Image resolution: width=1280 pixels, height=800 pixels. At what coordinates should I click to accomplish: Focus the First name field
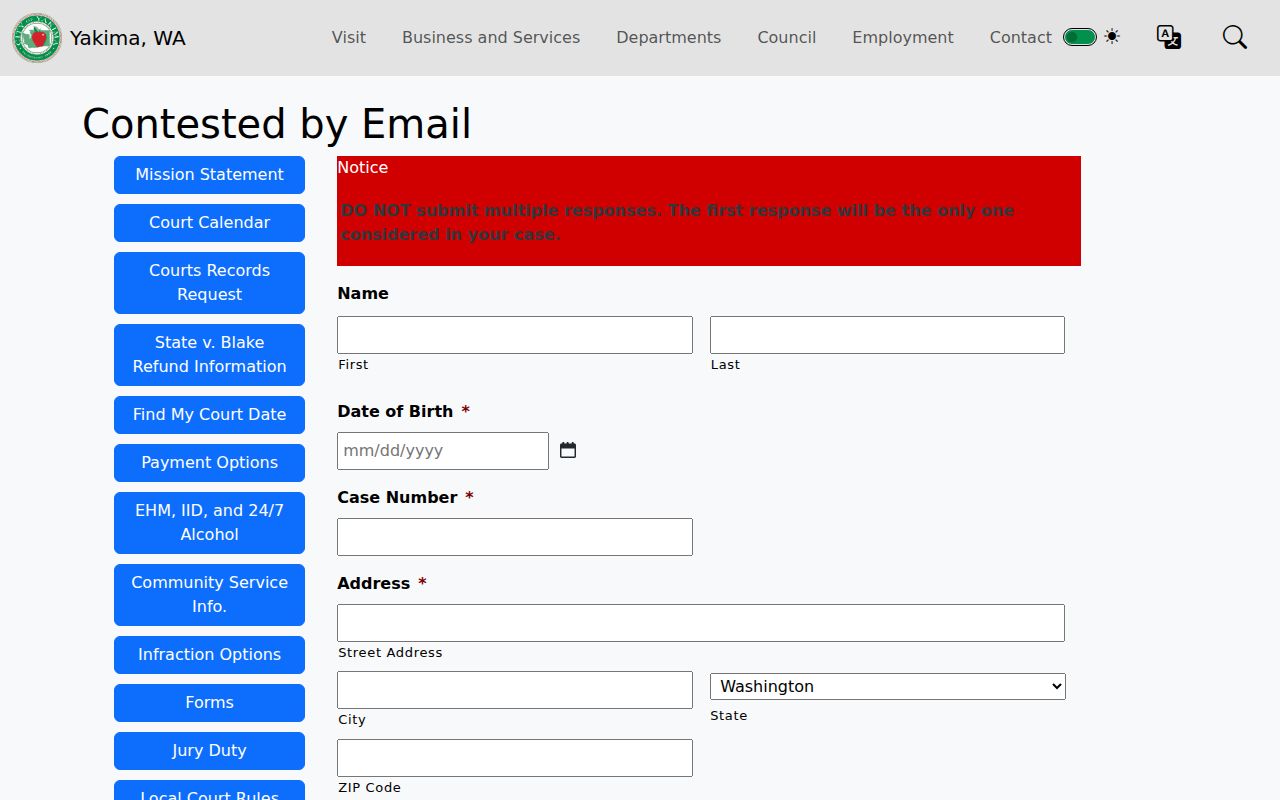coord(515,335)
